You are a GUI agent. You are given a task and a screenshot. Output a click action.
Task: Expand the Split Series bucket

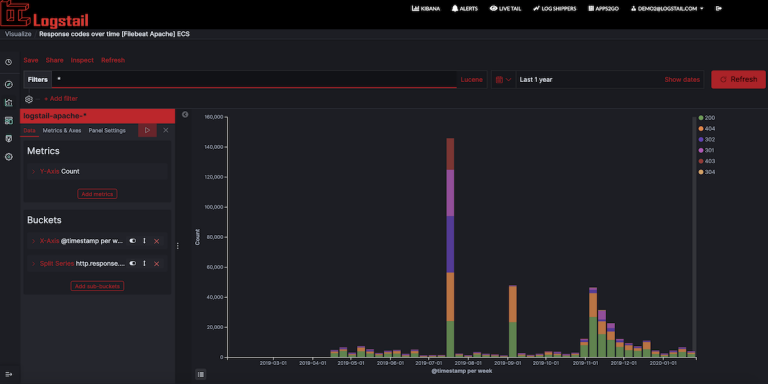33,264
